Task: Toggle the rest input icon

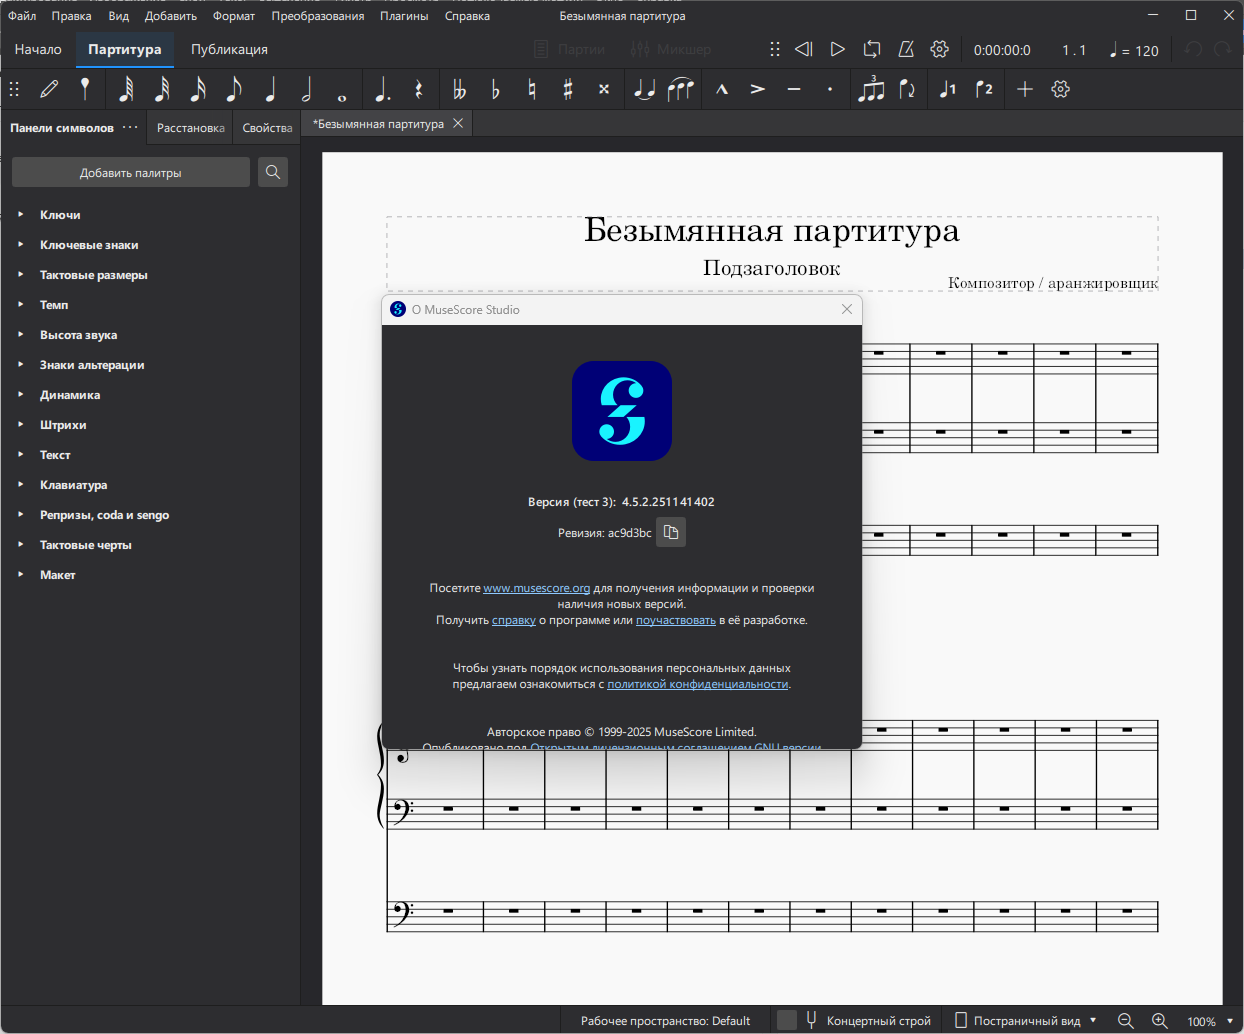Action: [x=418, y=89]
